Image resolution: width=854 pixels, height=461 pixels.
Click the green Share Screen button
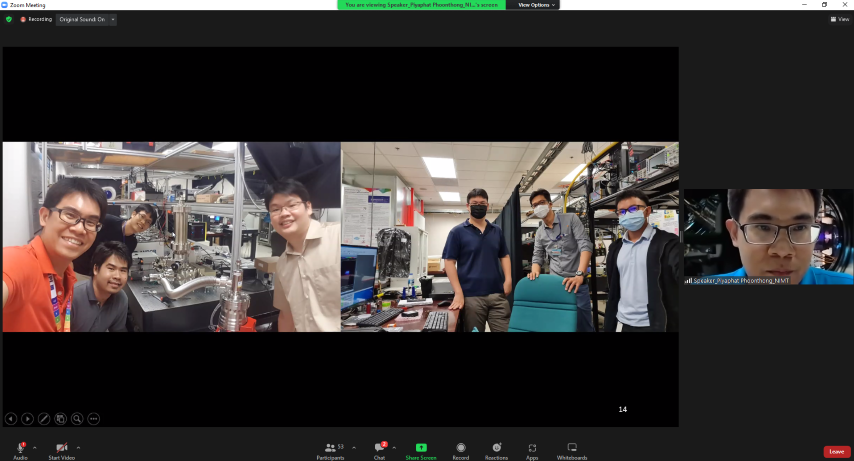coord(421,447)
